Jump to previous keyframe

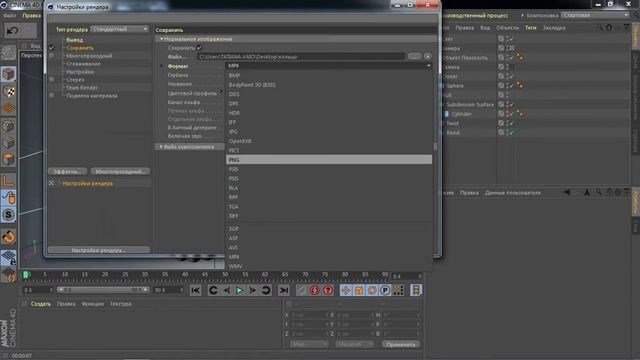point(213,290)
